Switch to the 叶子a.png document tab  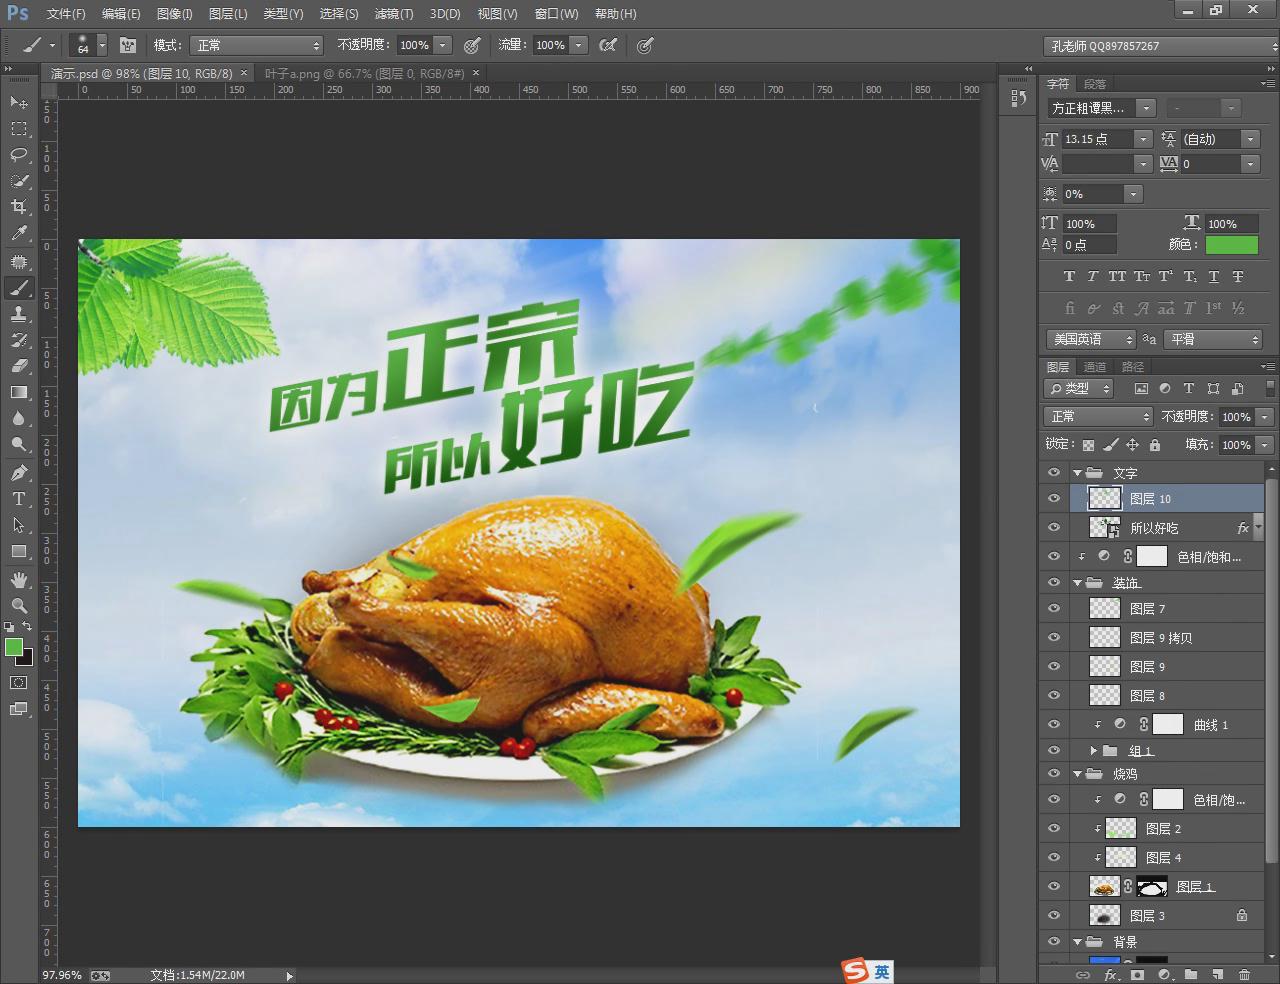pyautogui.click(x=365, y=73)
